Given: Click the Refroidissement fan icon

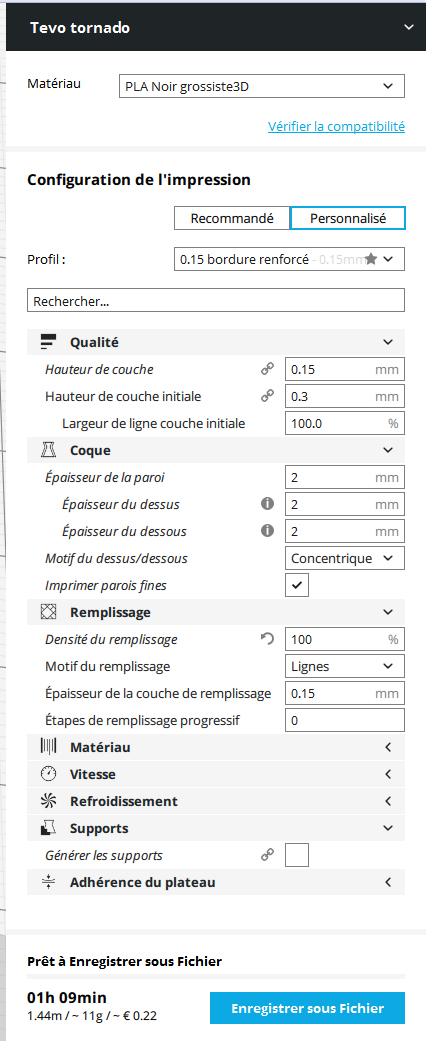Looking at the screenshot, I should tap(48, 801).
